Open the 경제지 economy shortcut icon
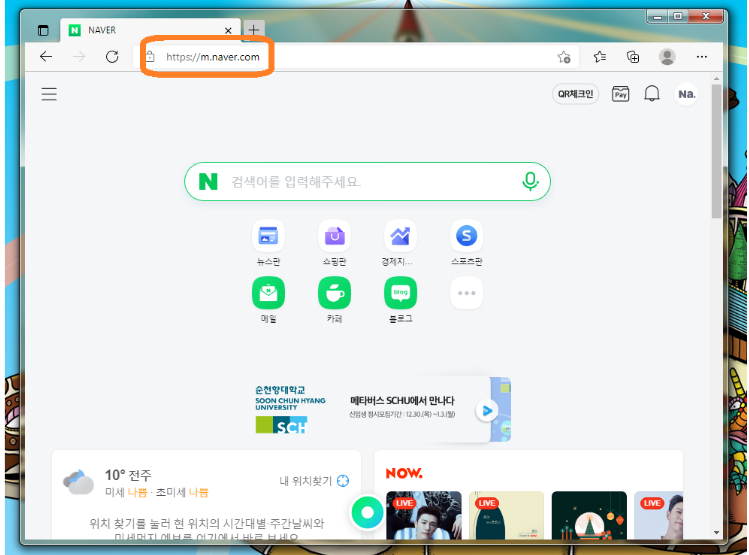 (400, 236)
